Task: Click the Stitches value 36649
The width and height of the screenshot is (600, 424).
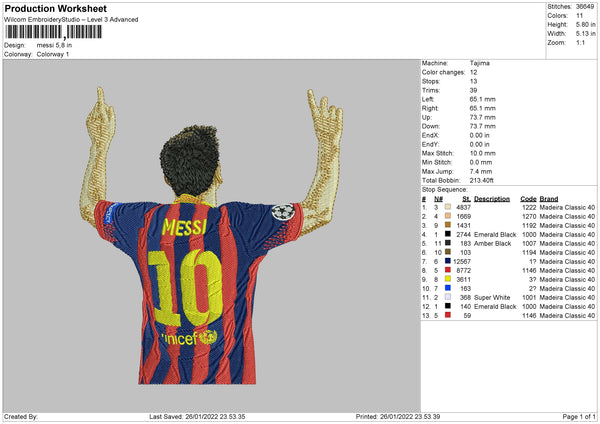Action: point(585,7)
